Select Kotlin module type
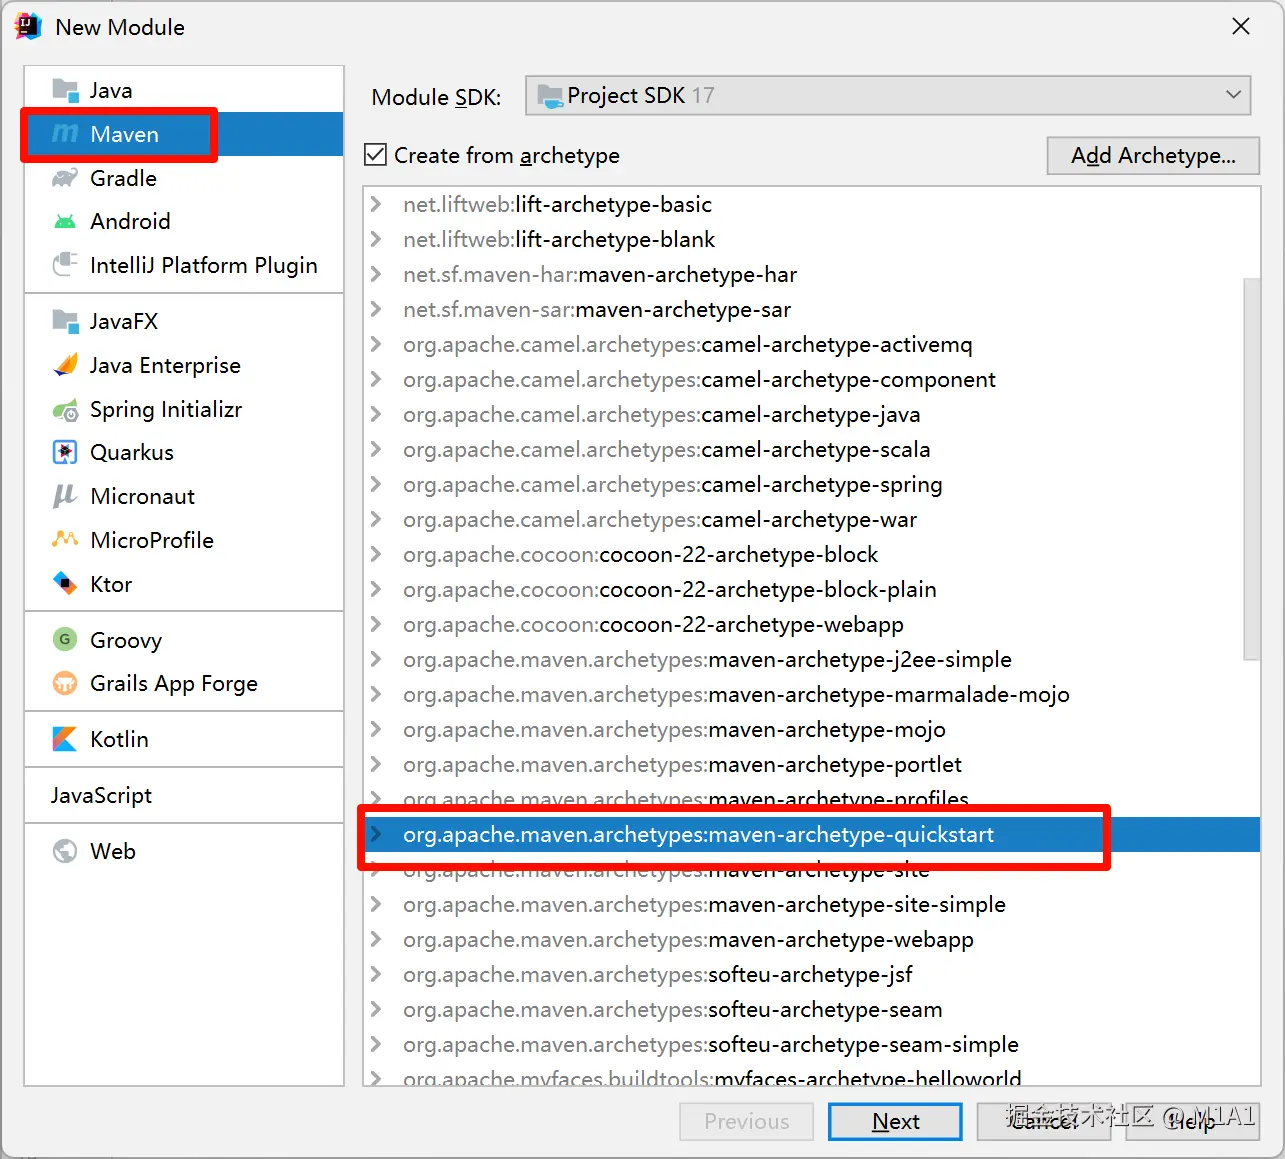 [x=184, y=739]
